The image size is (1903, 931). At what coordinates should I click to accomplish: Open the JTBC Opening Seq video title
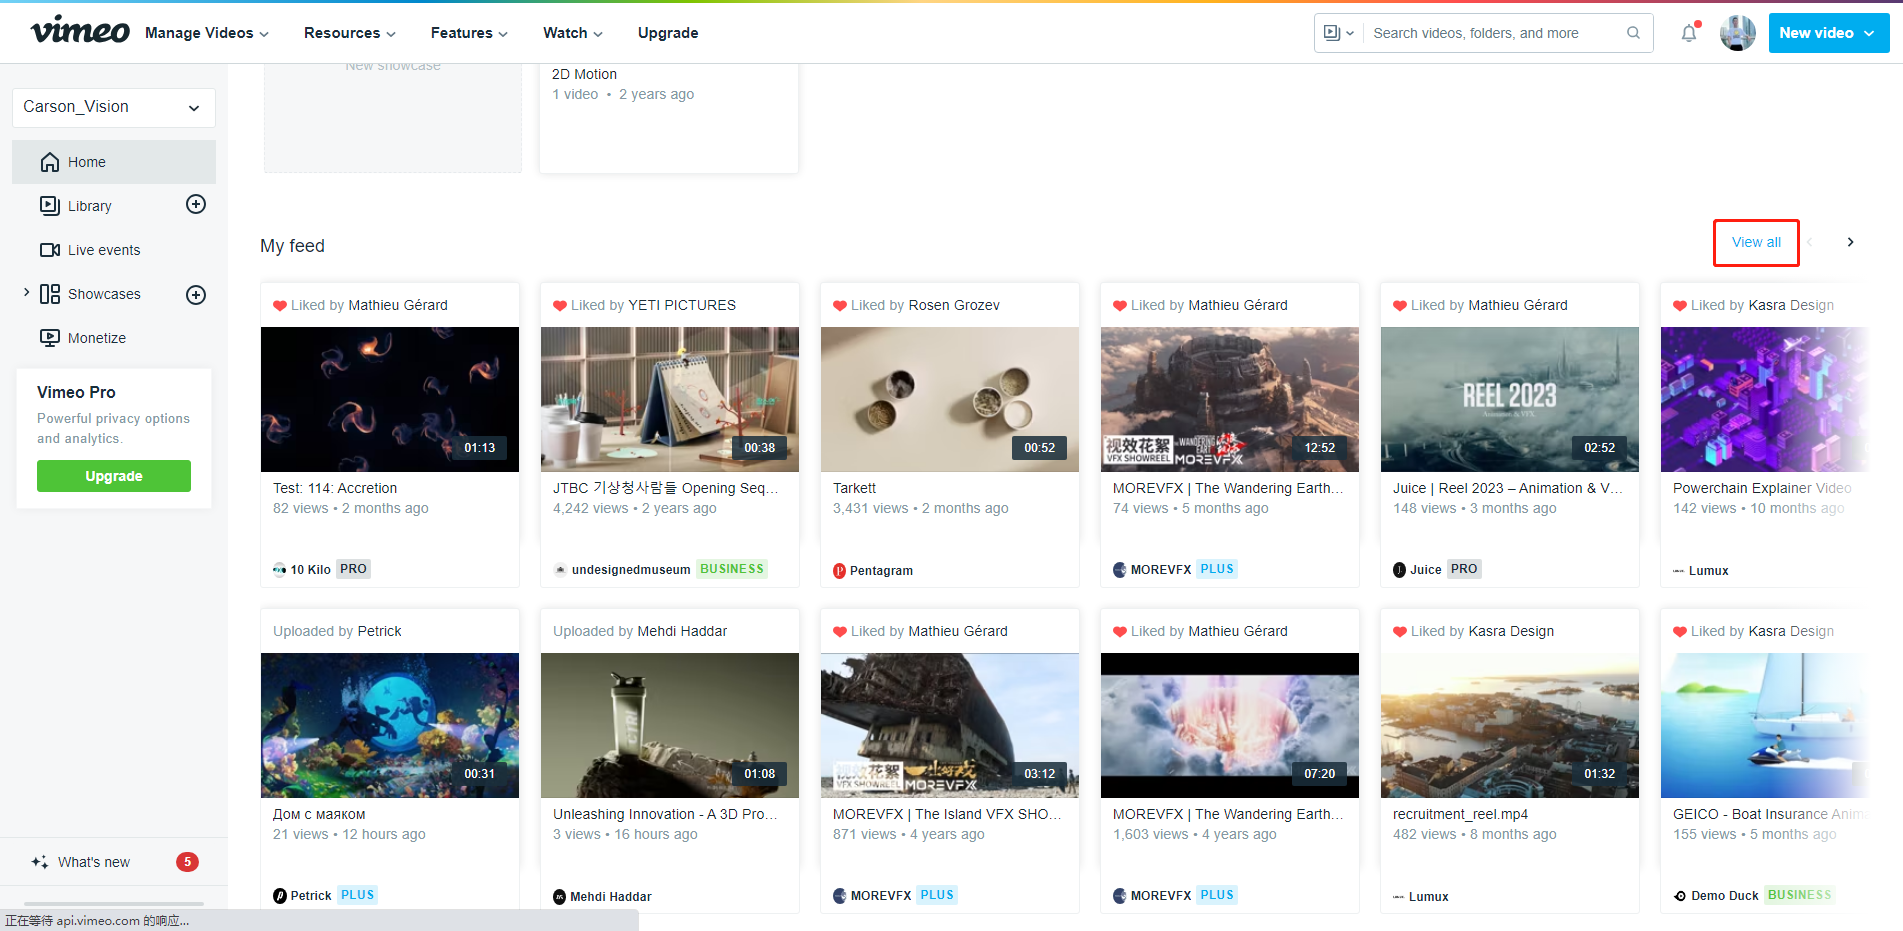pos(666,488)
